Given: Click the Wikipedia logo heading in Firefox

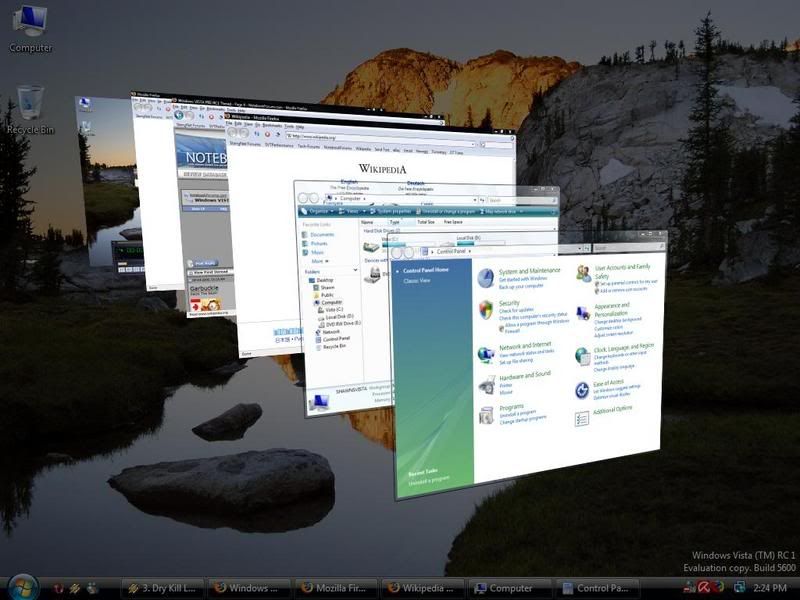Looking at the screenshot, I should point(383,169).
